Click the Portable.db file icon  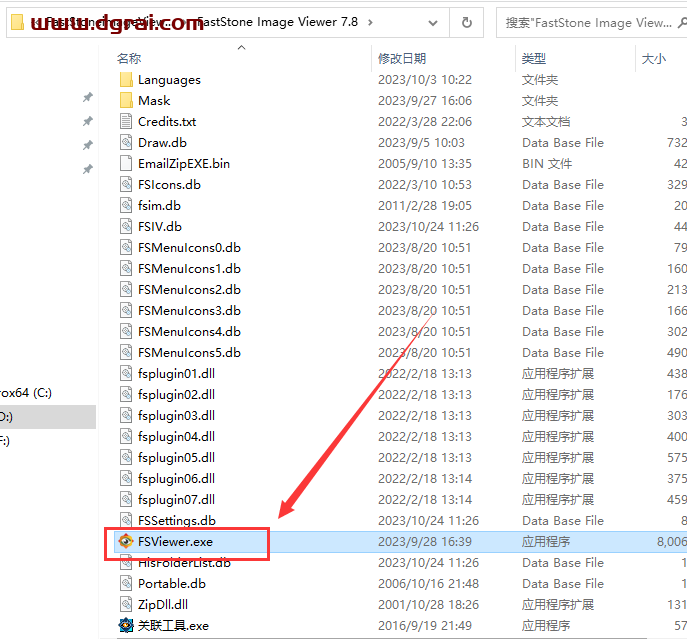pos(126,584)
